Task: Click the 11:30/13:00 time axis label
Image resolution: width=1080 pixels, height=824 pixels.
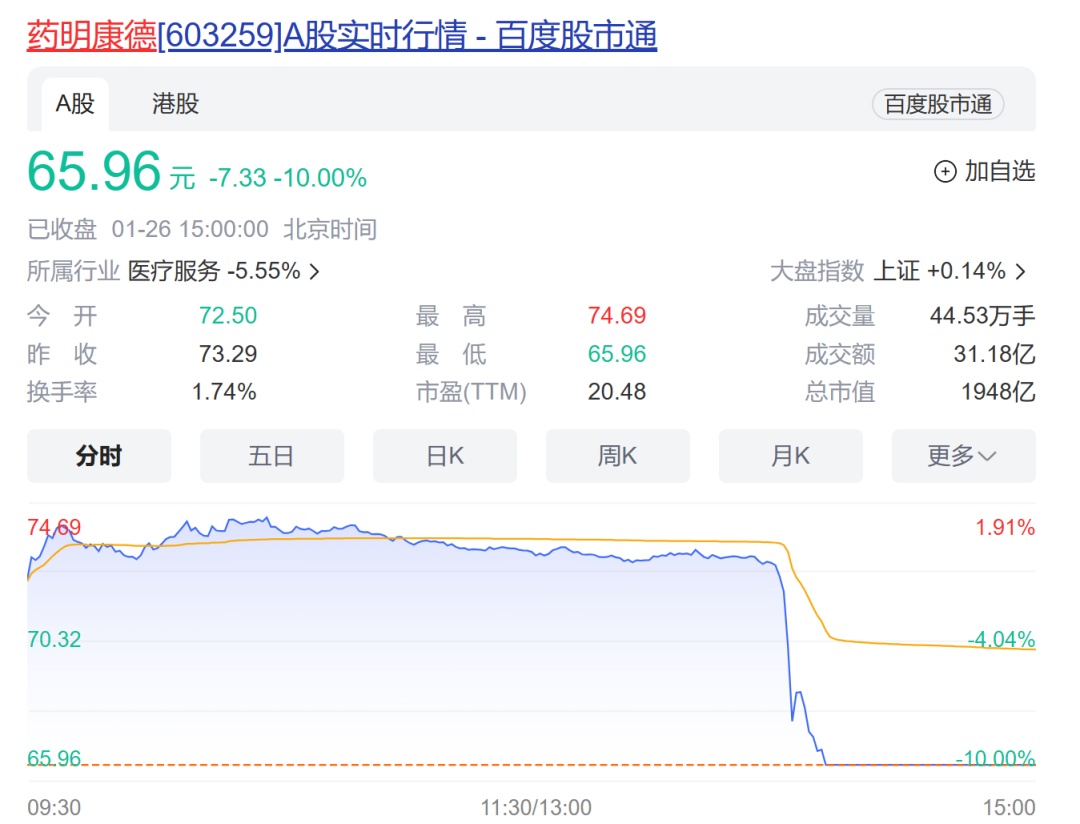Action: tap(536, 807)
